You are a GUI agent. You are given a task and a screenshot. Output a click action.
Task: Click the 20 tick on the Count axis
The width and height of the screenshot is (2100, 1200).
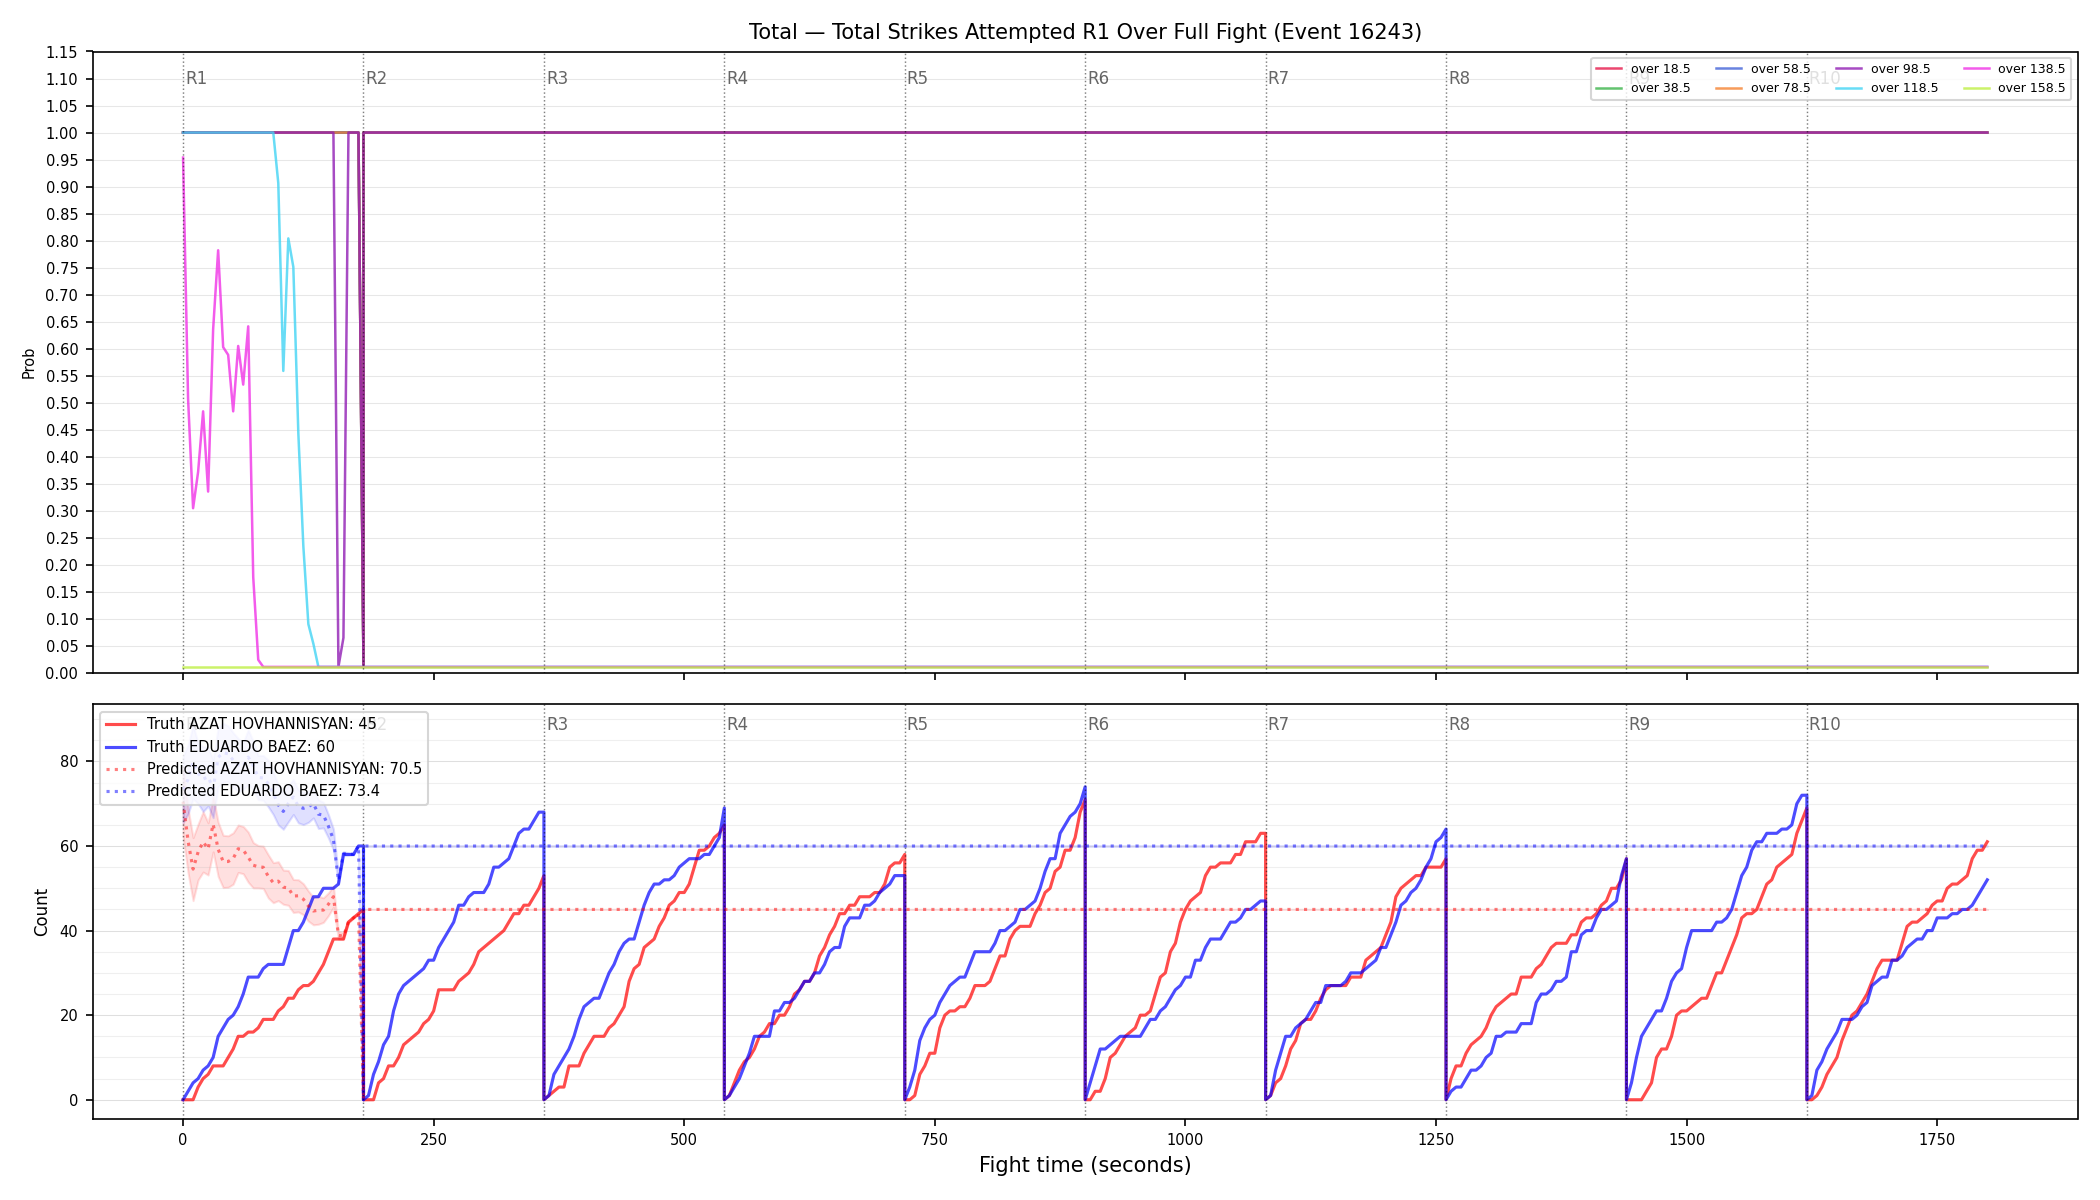tap(69, 1015)
